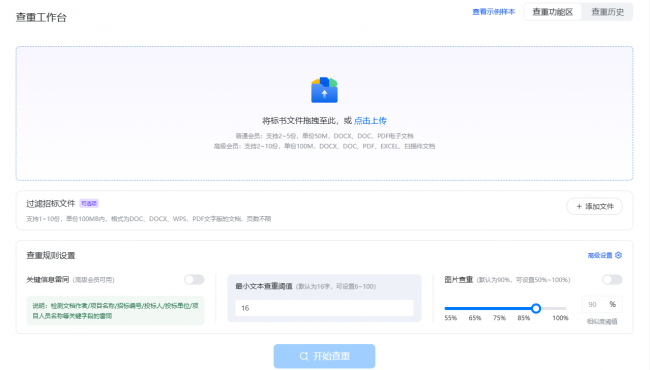Click the 100% mark on slider scale
The width and height of the screenshot is (650, 370).
click(x=560, y=318)
